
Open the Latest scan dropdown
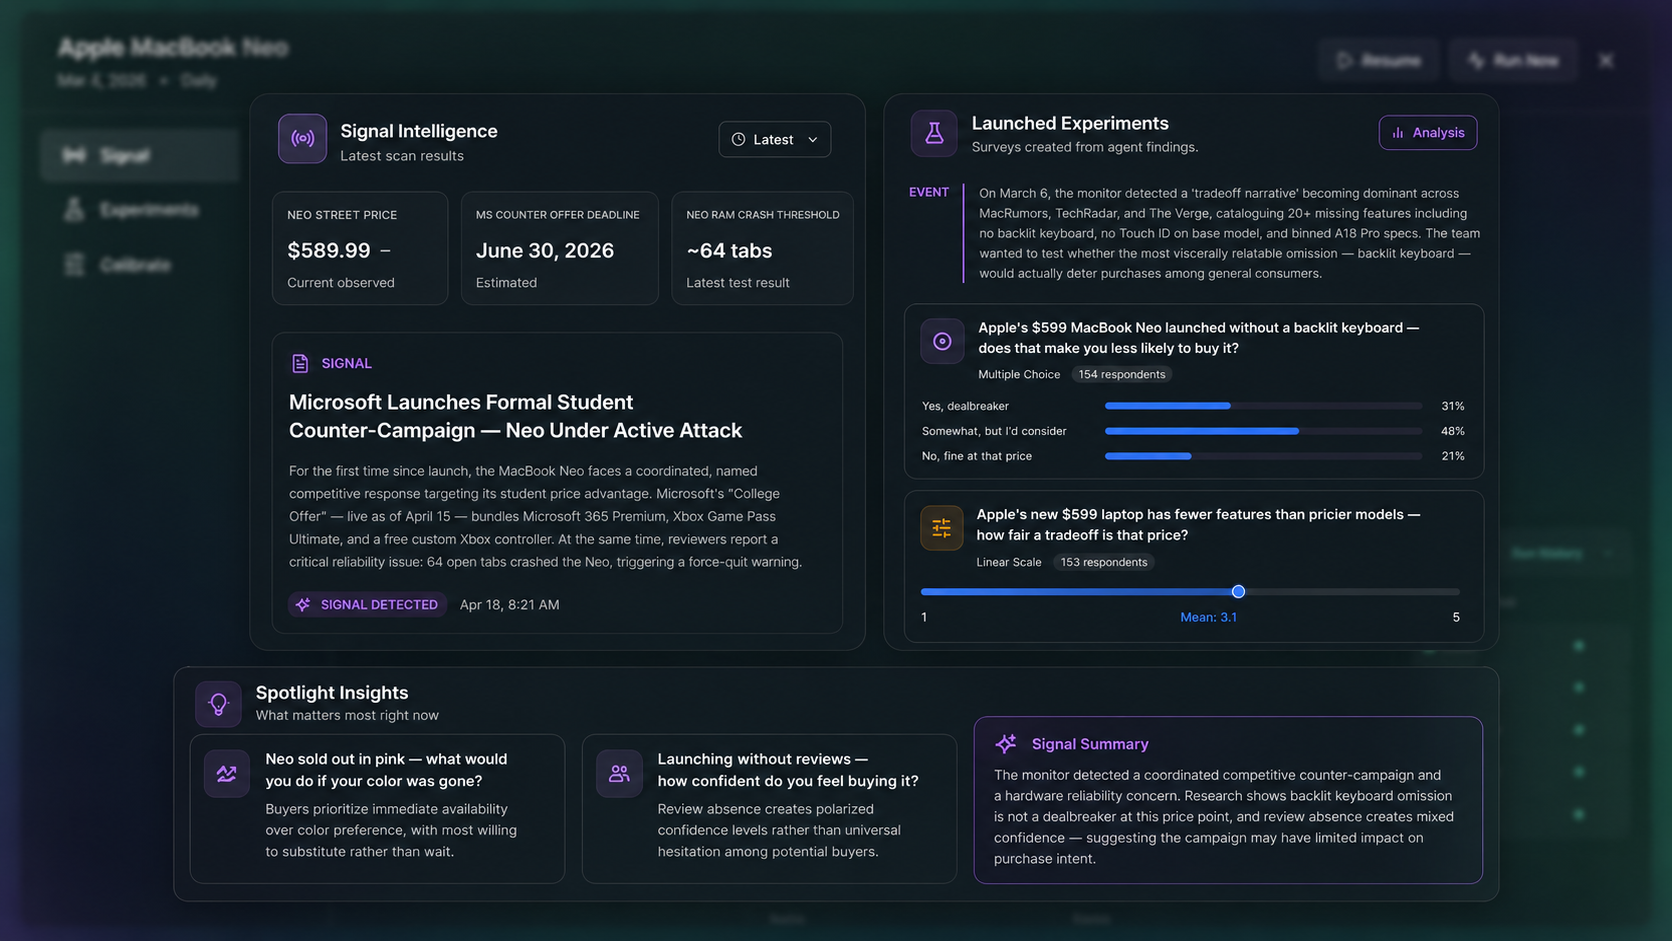click(x=775, y=140)
